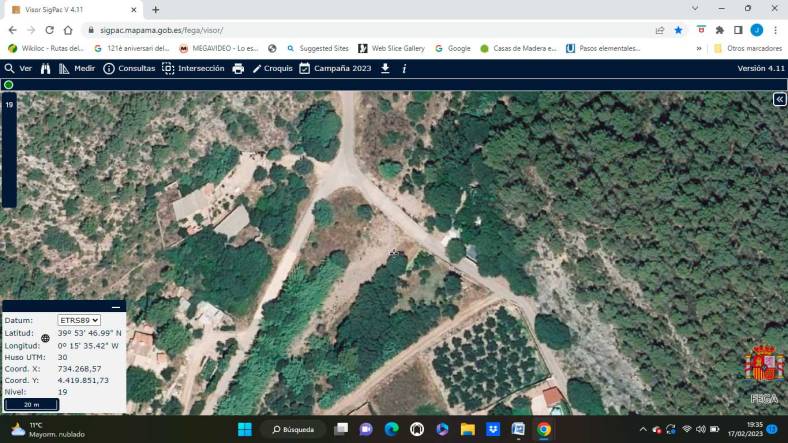Open the Medir measurement menu

coord(77,68)
